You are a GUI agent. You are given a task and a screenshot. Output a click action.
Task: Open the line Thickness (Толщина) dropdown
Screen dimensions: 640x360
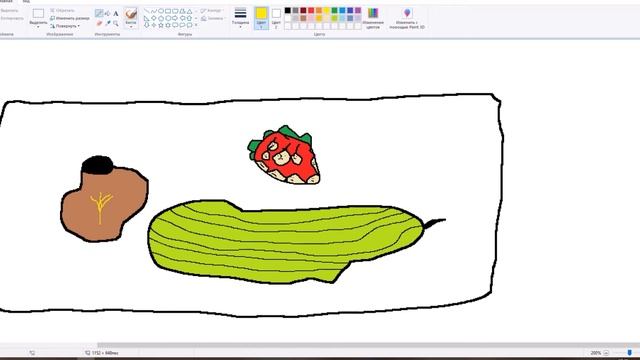pos(240,18)
